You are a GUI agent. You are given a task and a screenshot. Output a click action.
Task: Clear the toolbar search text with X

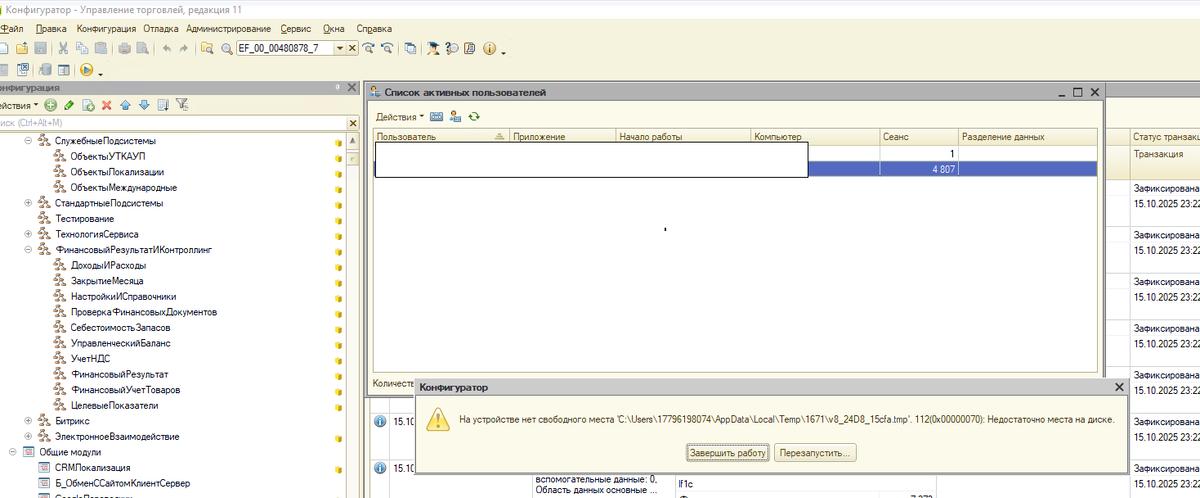pos(353,48)
